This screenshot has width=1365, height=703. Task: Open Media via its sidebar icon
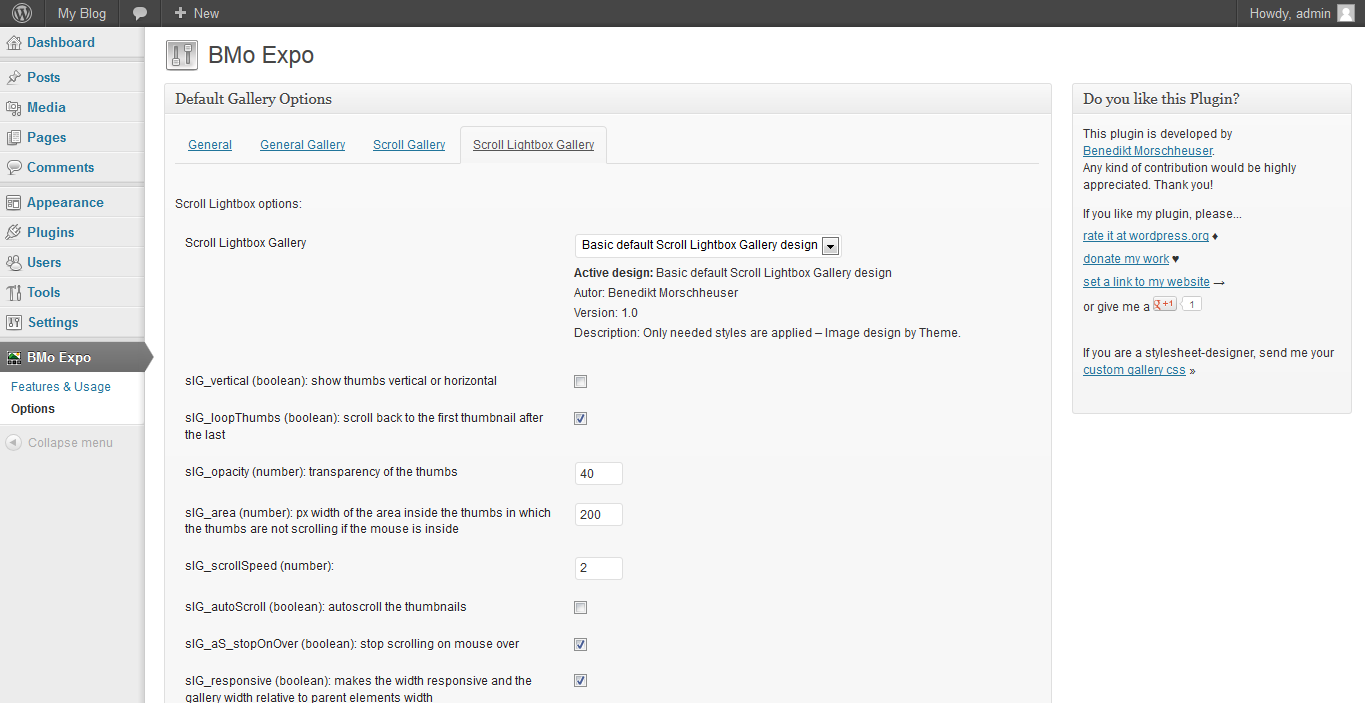14,107
